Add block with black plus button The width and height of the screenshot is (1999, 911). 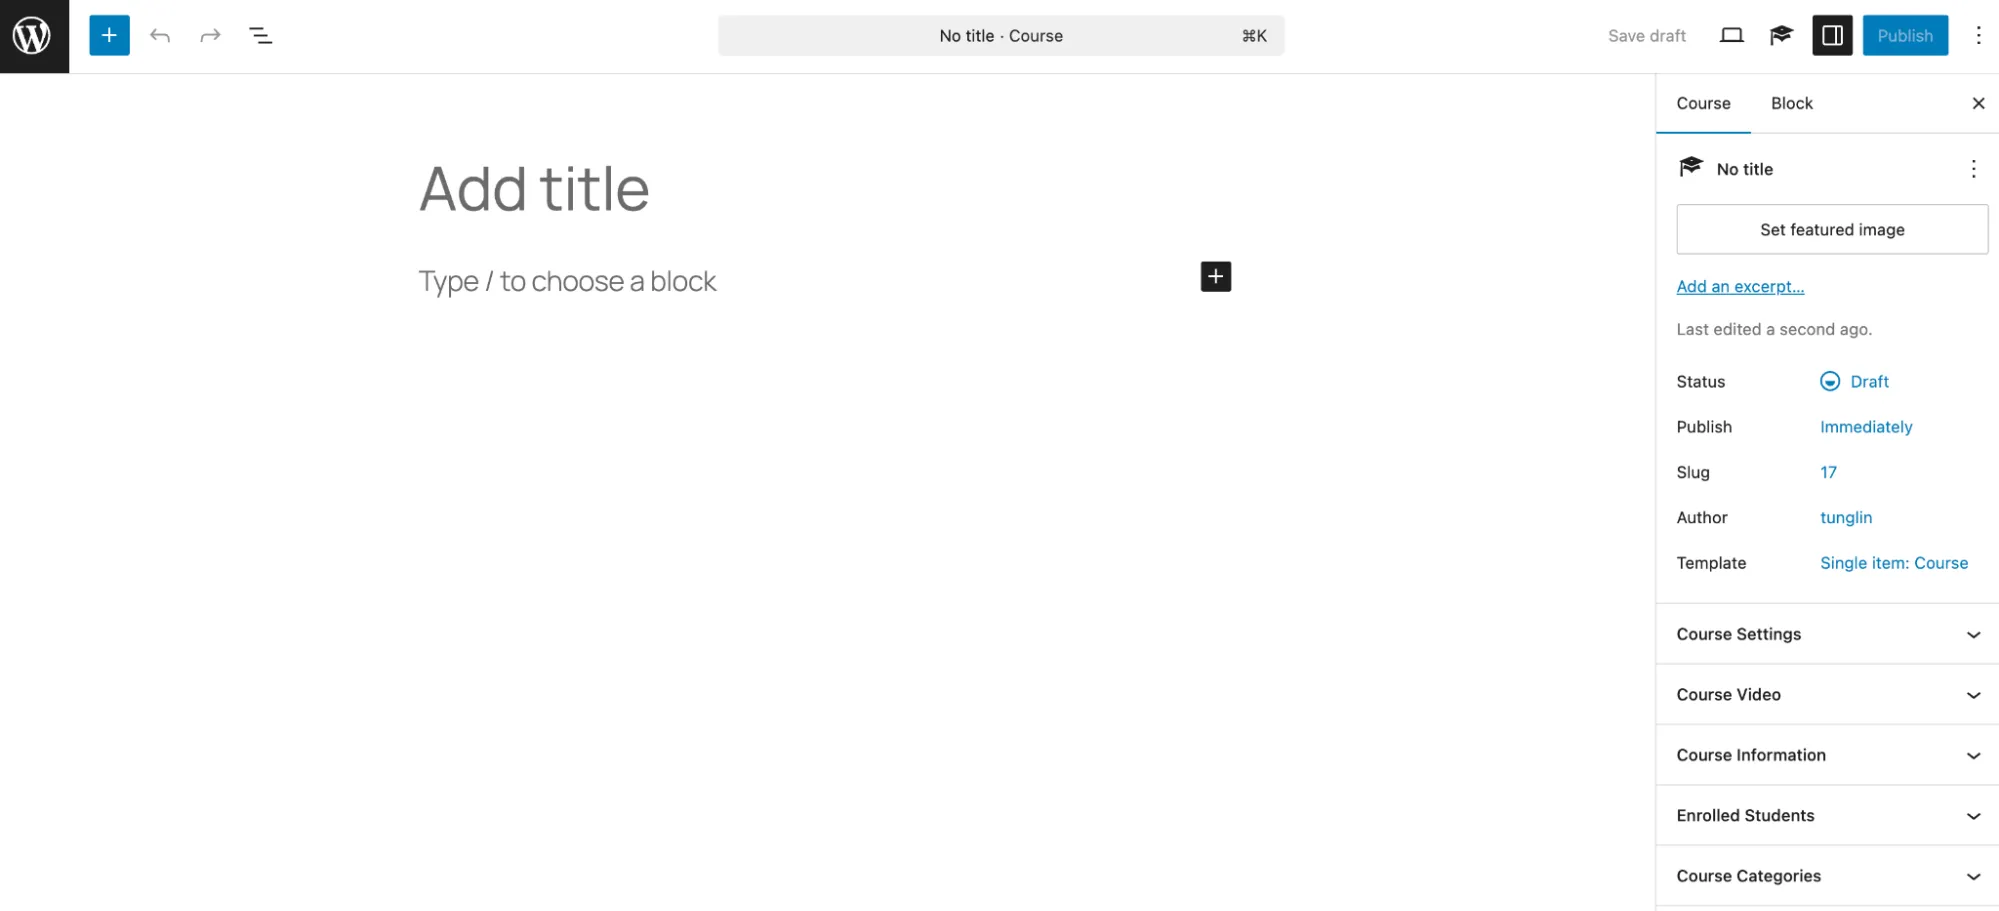coord(1215,277)
